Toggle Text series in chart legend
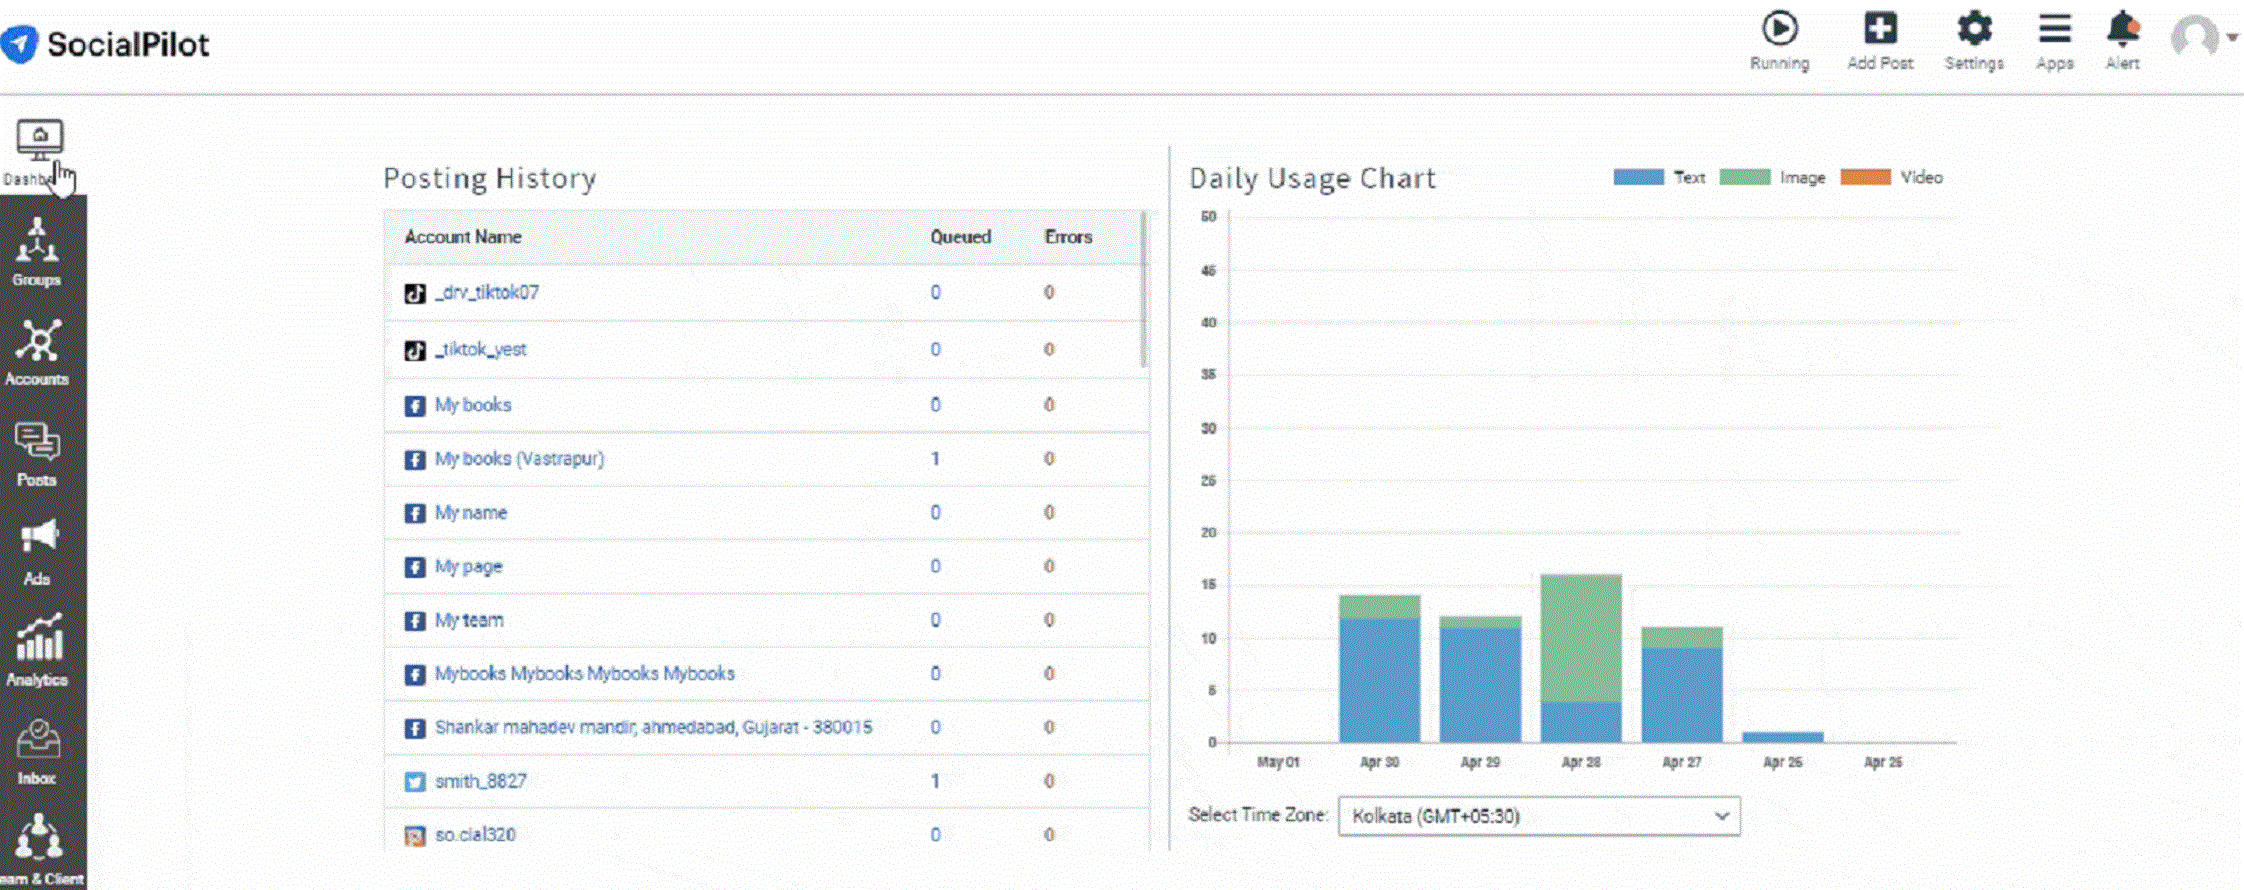 click(x=1658, y=177)
